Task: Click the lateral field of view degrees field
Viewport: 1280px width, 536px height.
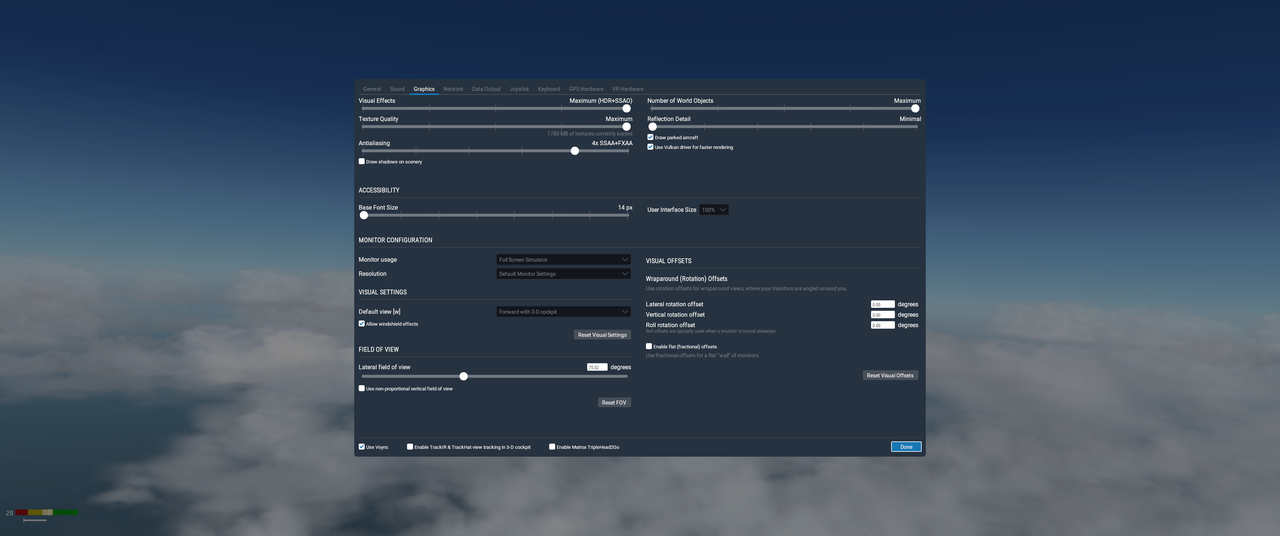Action: 597,367
